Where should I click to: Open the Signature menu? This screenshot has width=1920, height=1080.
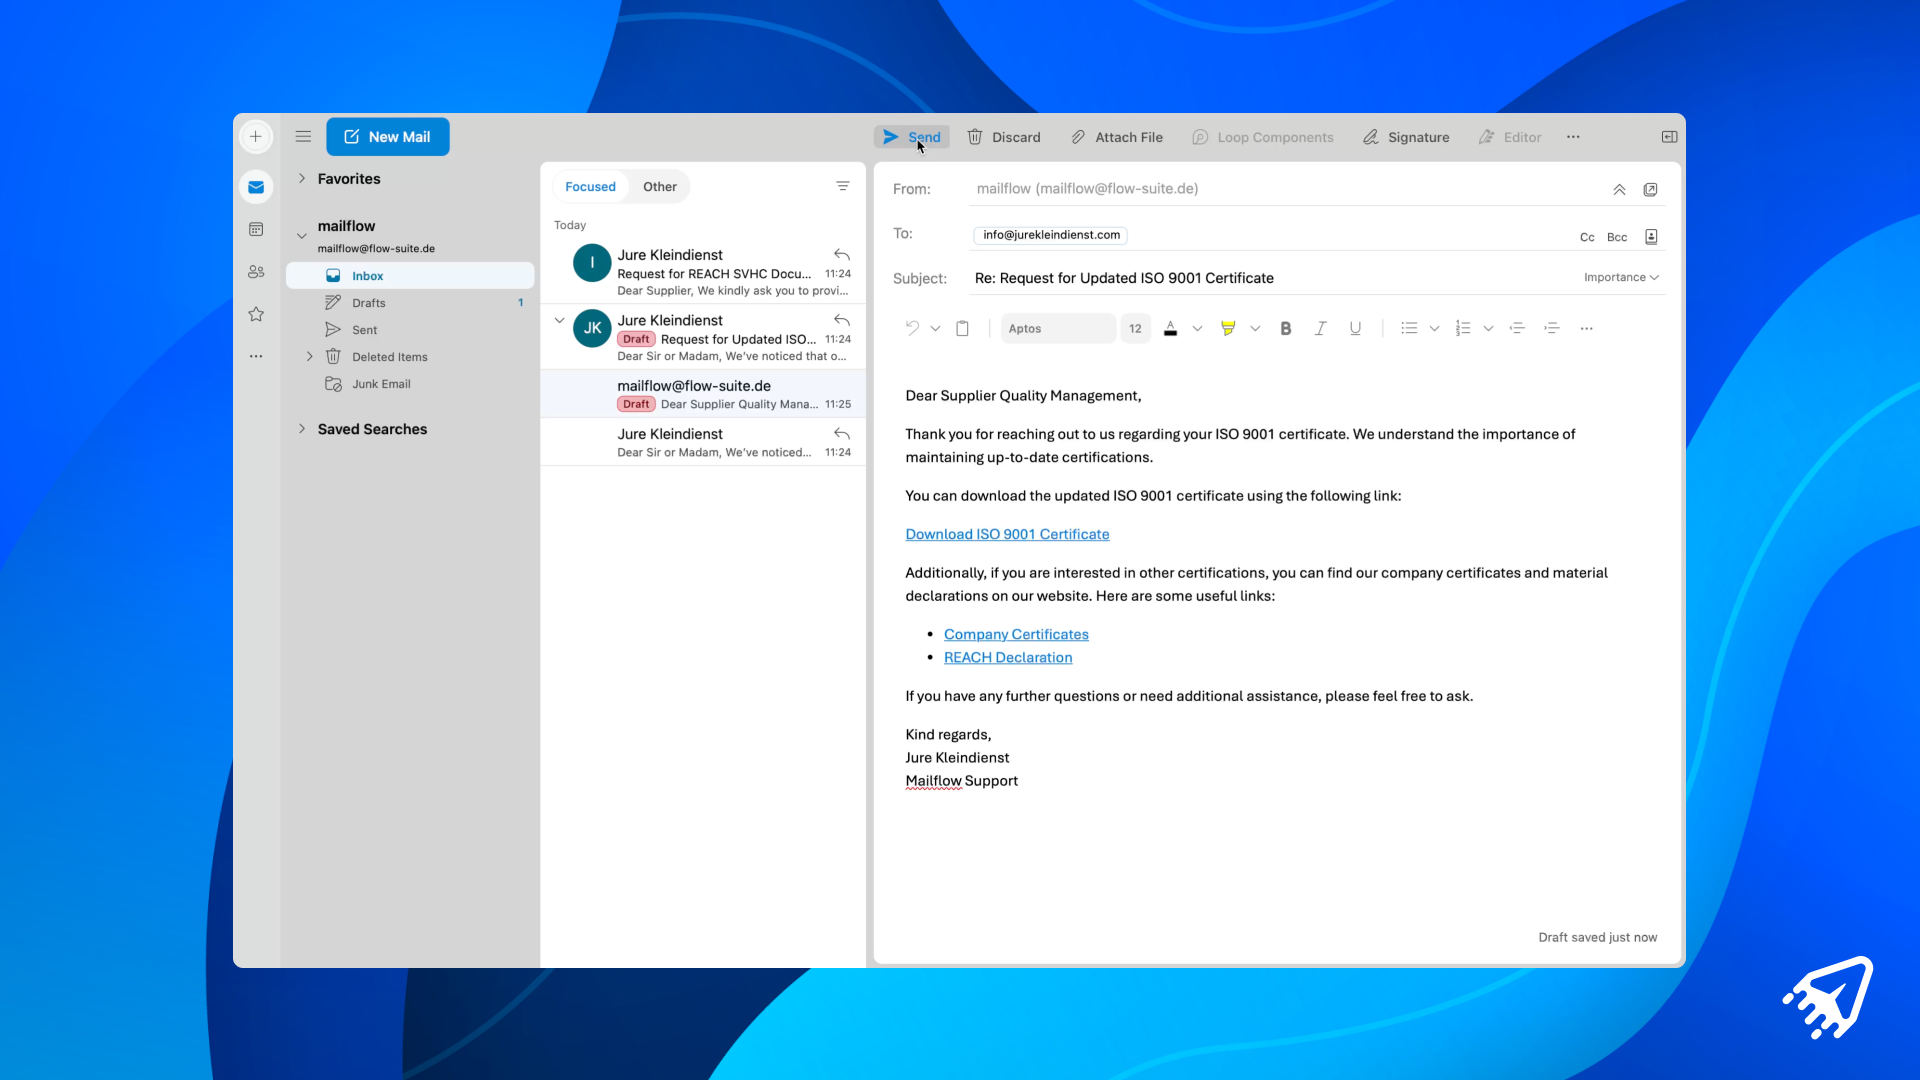pyautogui.click(x=1405, y=137)
